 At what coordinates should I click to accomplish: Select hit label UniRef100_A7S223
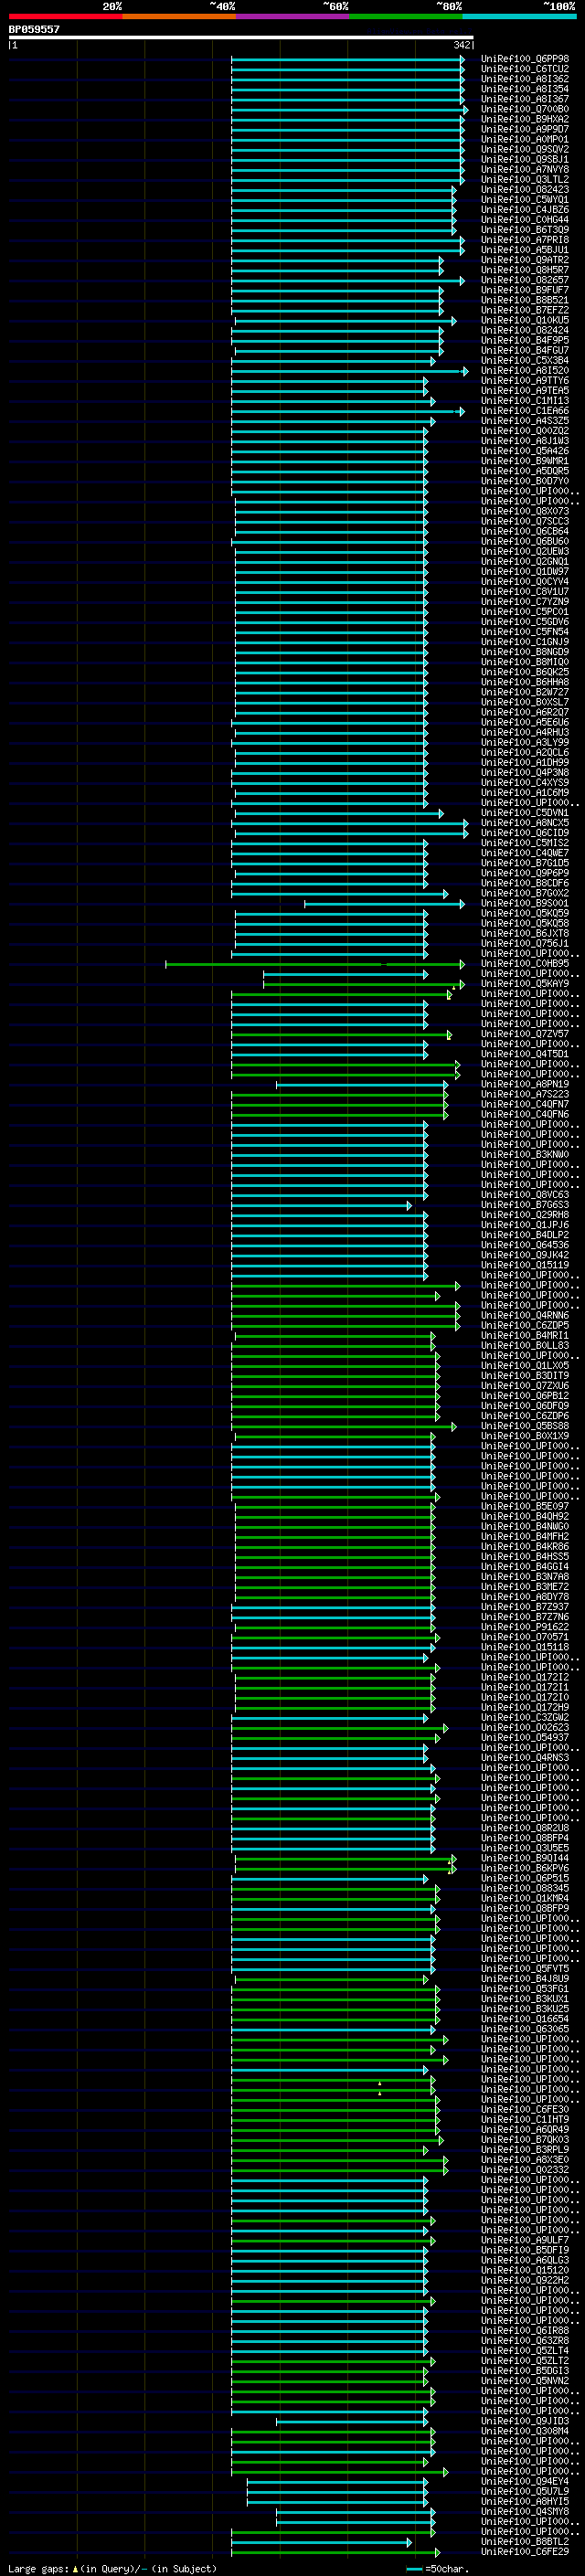524,1094
